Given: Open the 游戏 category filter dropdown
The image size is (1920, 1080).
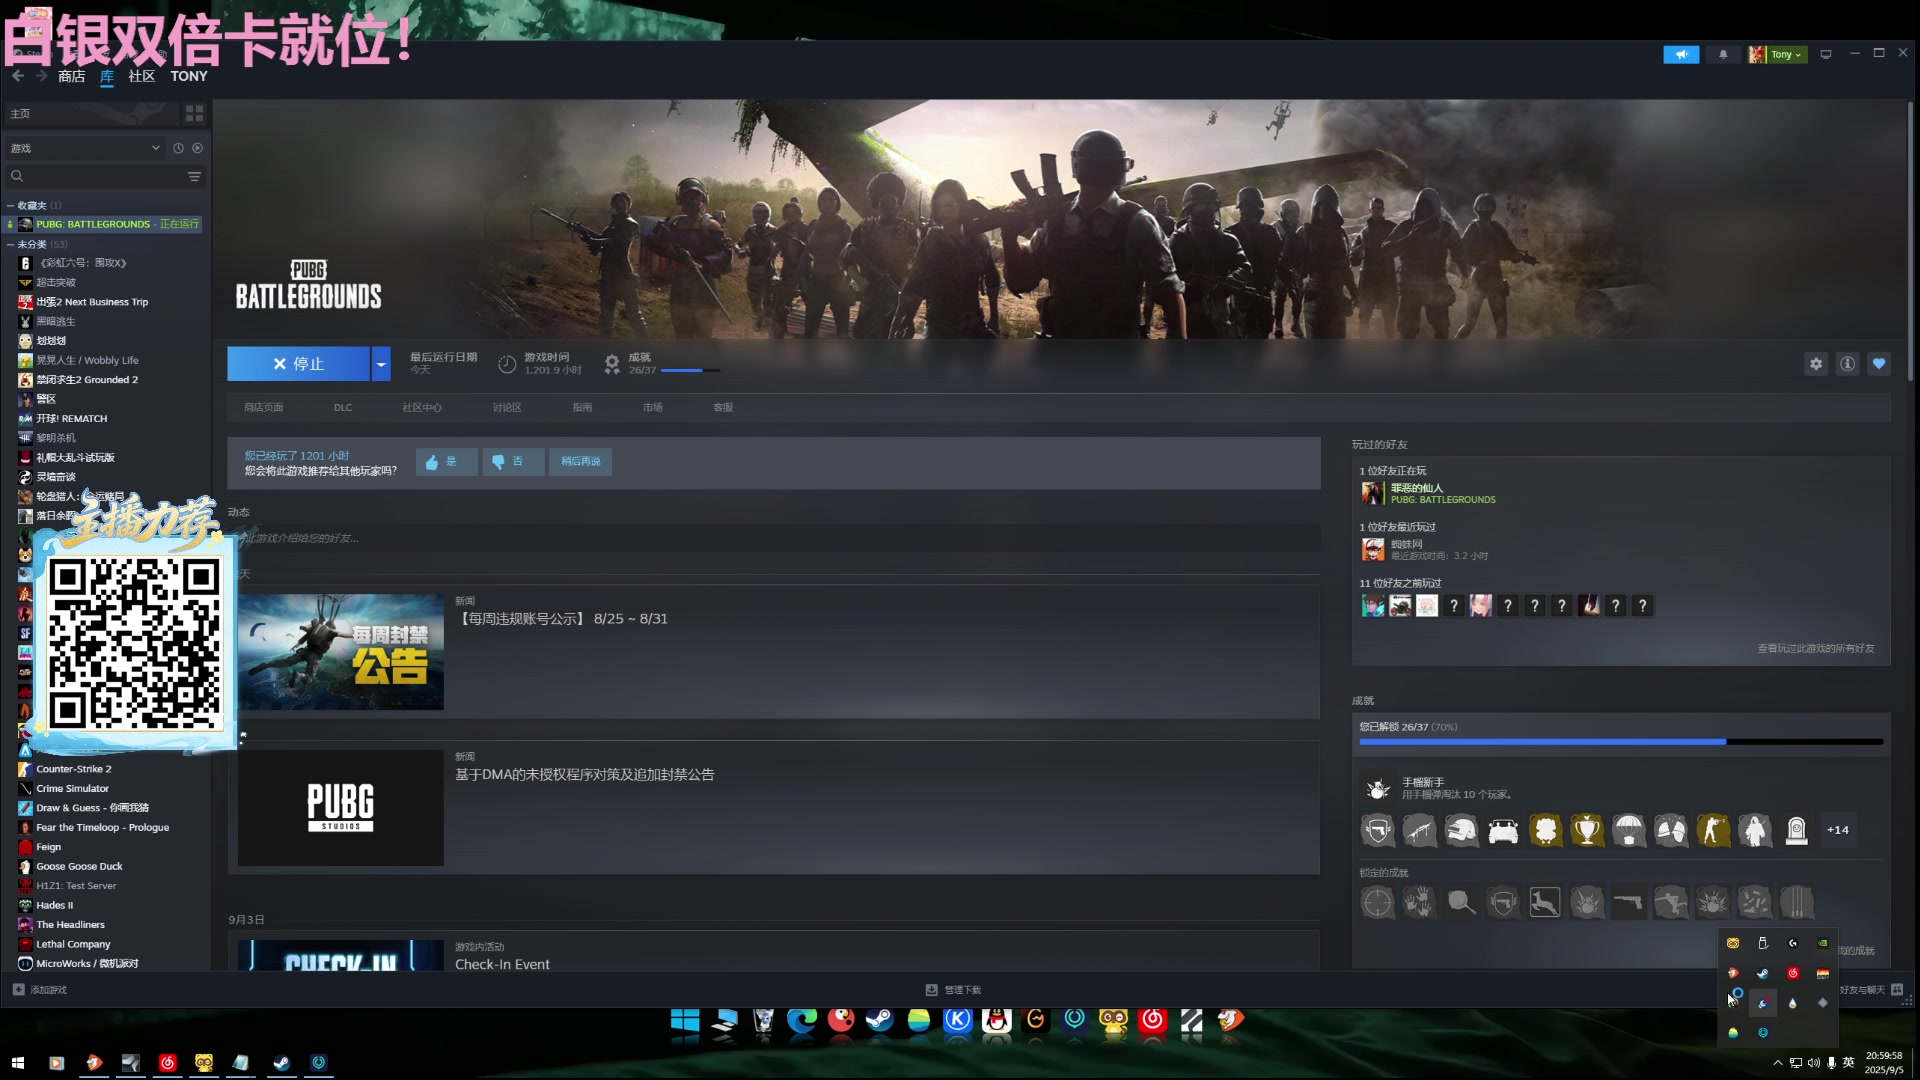Looking at the screenshot, I should (x=84, y=148).
